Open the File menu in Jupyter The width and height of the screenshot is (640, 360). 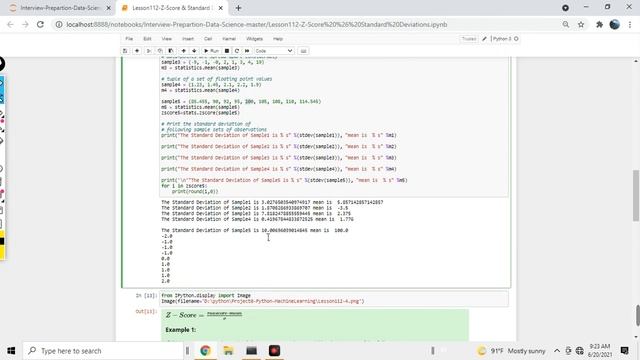pyautogui.click(x=129, y=39)
